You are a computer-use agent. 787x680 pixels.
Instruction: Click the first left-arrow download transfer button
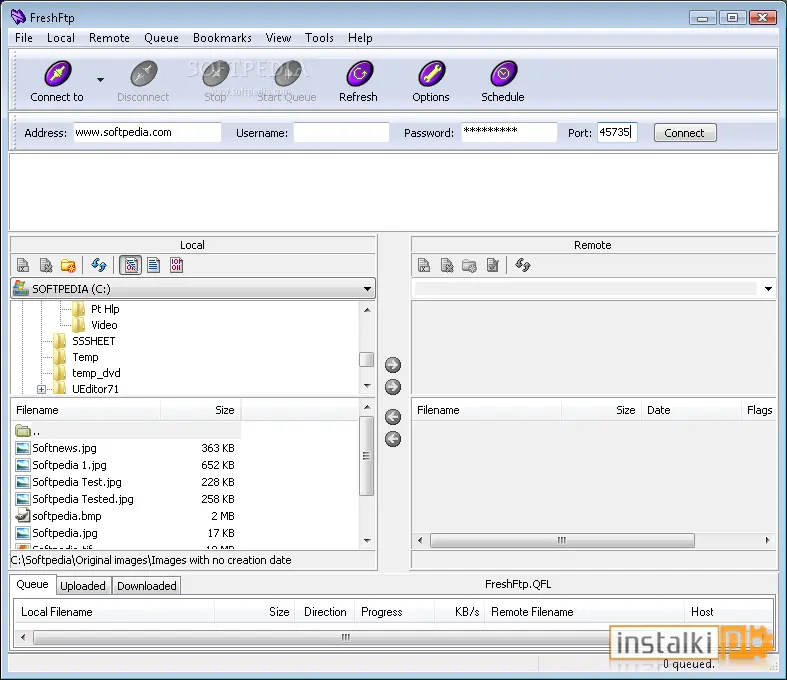392,417
